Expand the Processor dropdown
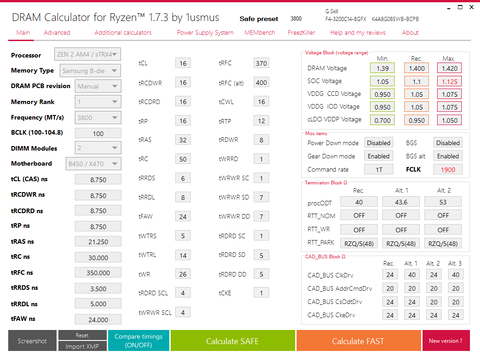This screenshot has height=361, width=480. [x=87, y=54]
